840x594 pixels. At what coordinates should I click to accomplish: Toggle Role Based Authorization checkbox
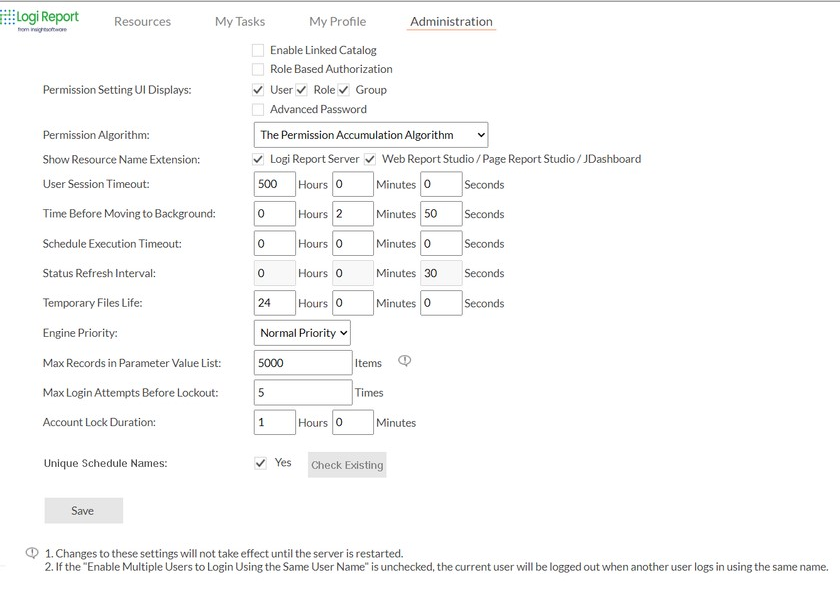(x=258, y=70)
